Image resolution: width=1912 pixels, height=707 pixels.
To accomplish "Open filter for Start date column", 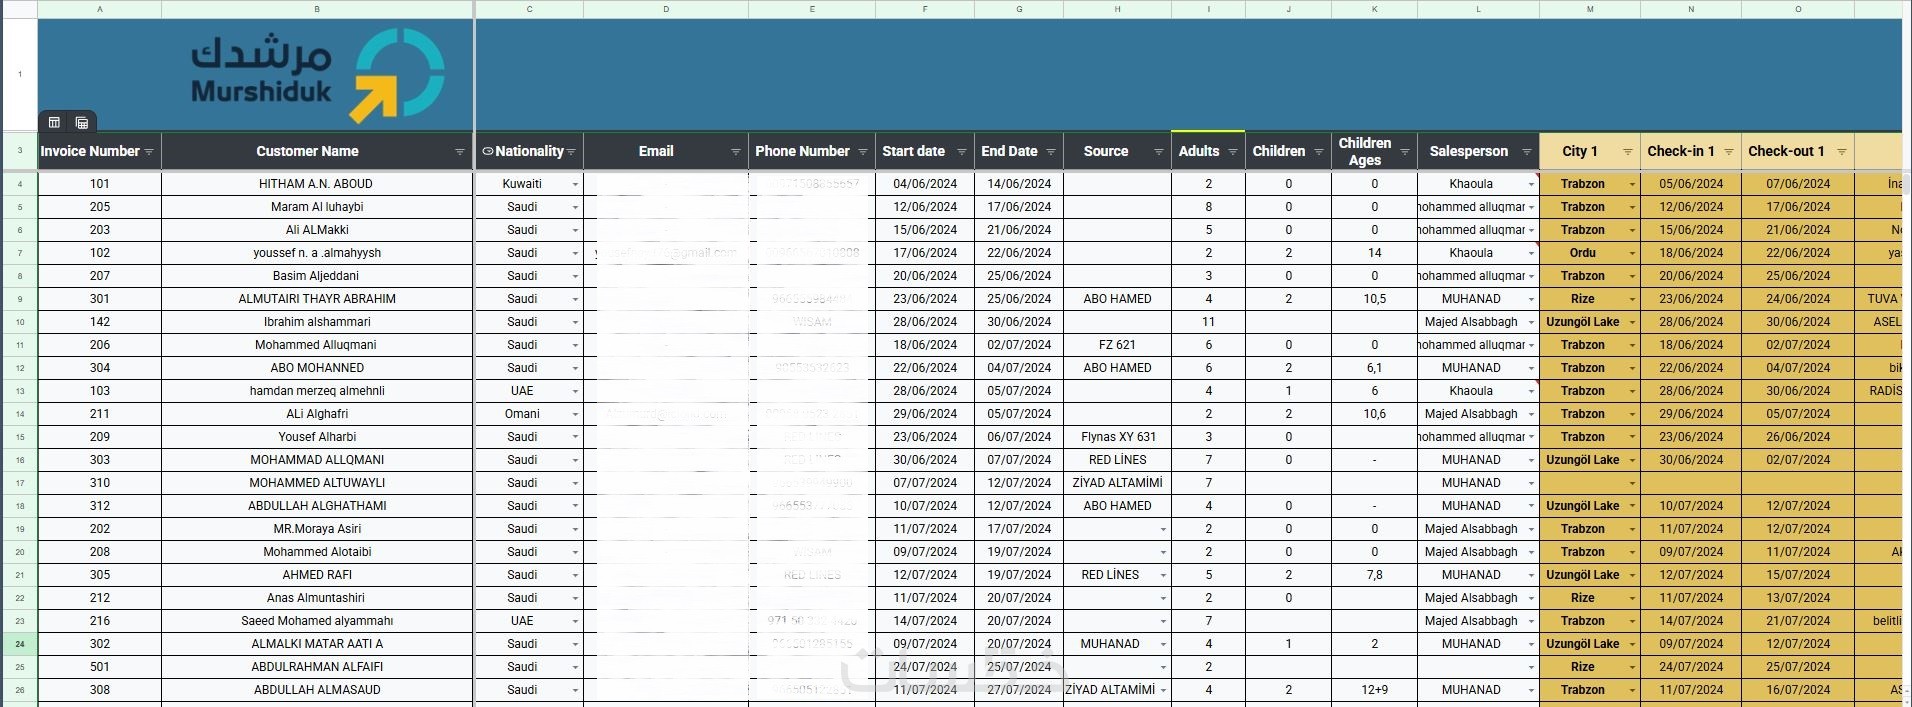I will (962, 152).
